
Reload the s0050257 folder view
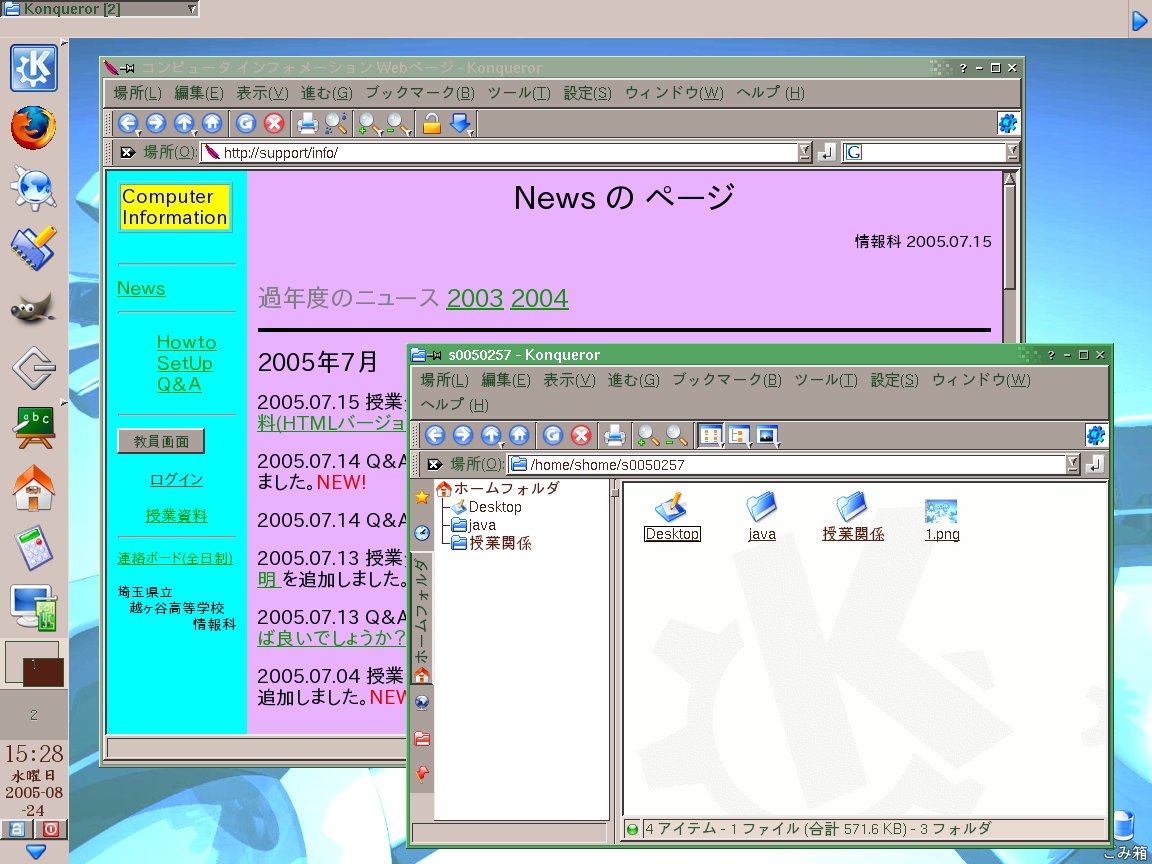coord(553,435)
